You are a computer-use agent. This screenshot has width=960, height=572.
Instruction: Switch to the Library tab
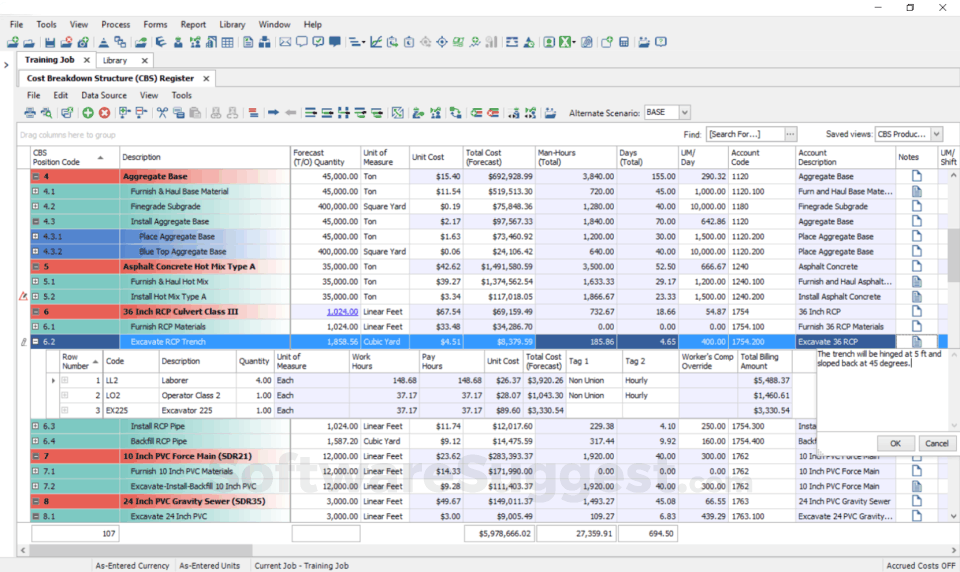(115, 60)
